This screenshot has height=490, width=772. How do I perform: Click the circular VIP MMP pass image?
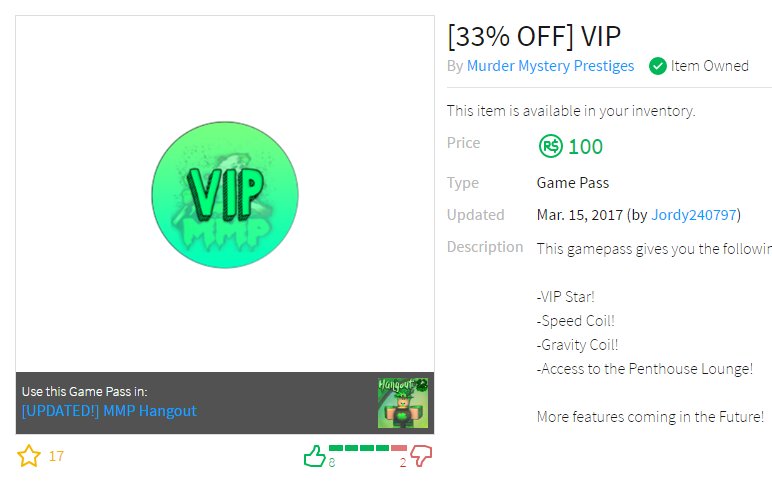225,195
